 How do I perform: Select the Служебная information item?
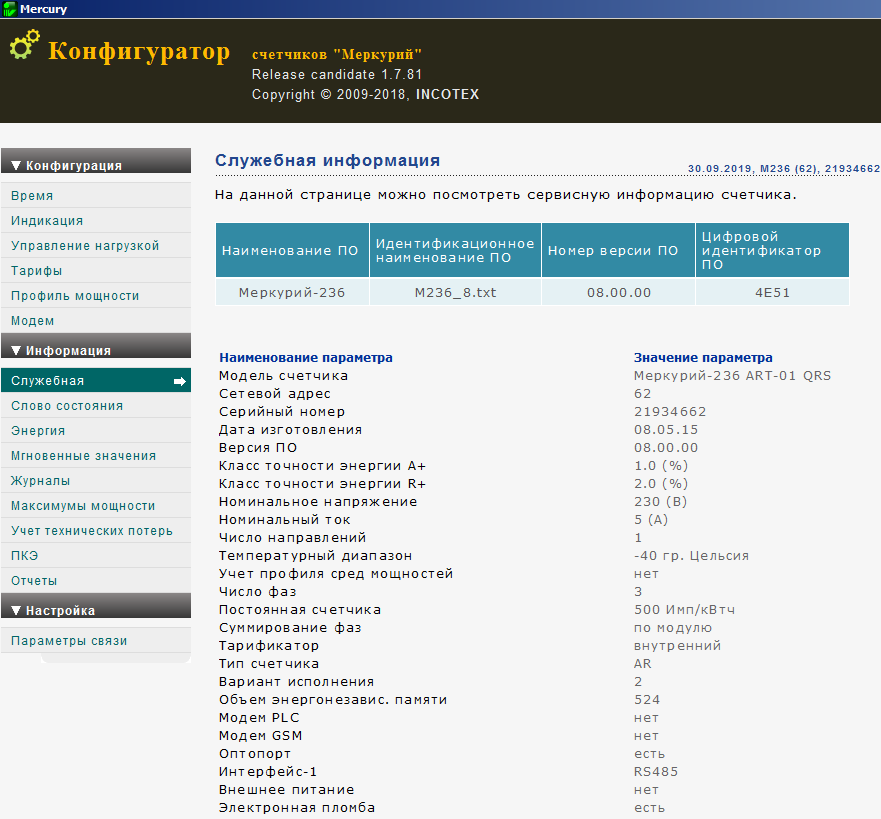[96, 380]
